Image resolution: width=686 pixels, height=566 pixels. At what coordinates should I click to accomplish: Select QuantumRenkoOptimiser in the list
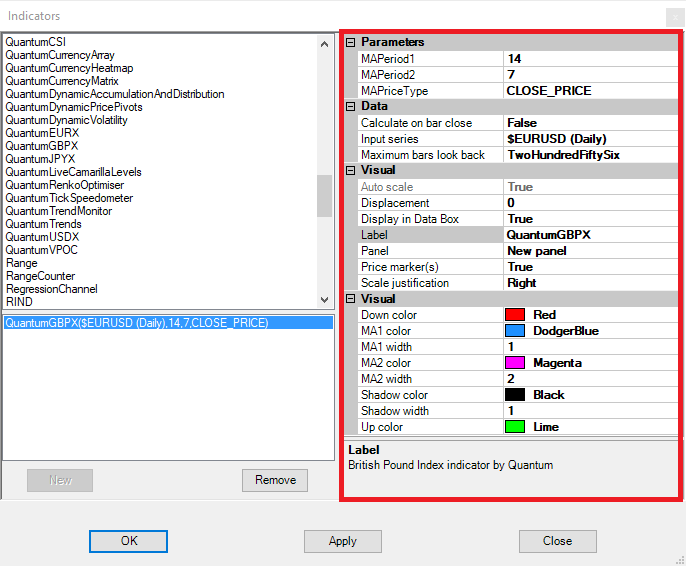point(65,185)
